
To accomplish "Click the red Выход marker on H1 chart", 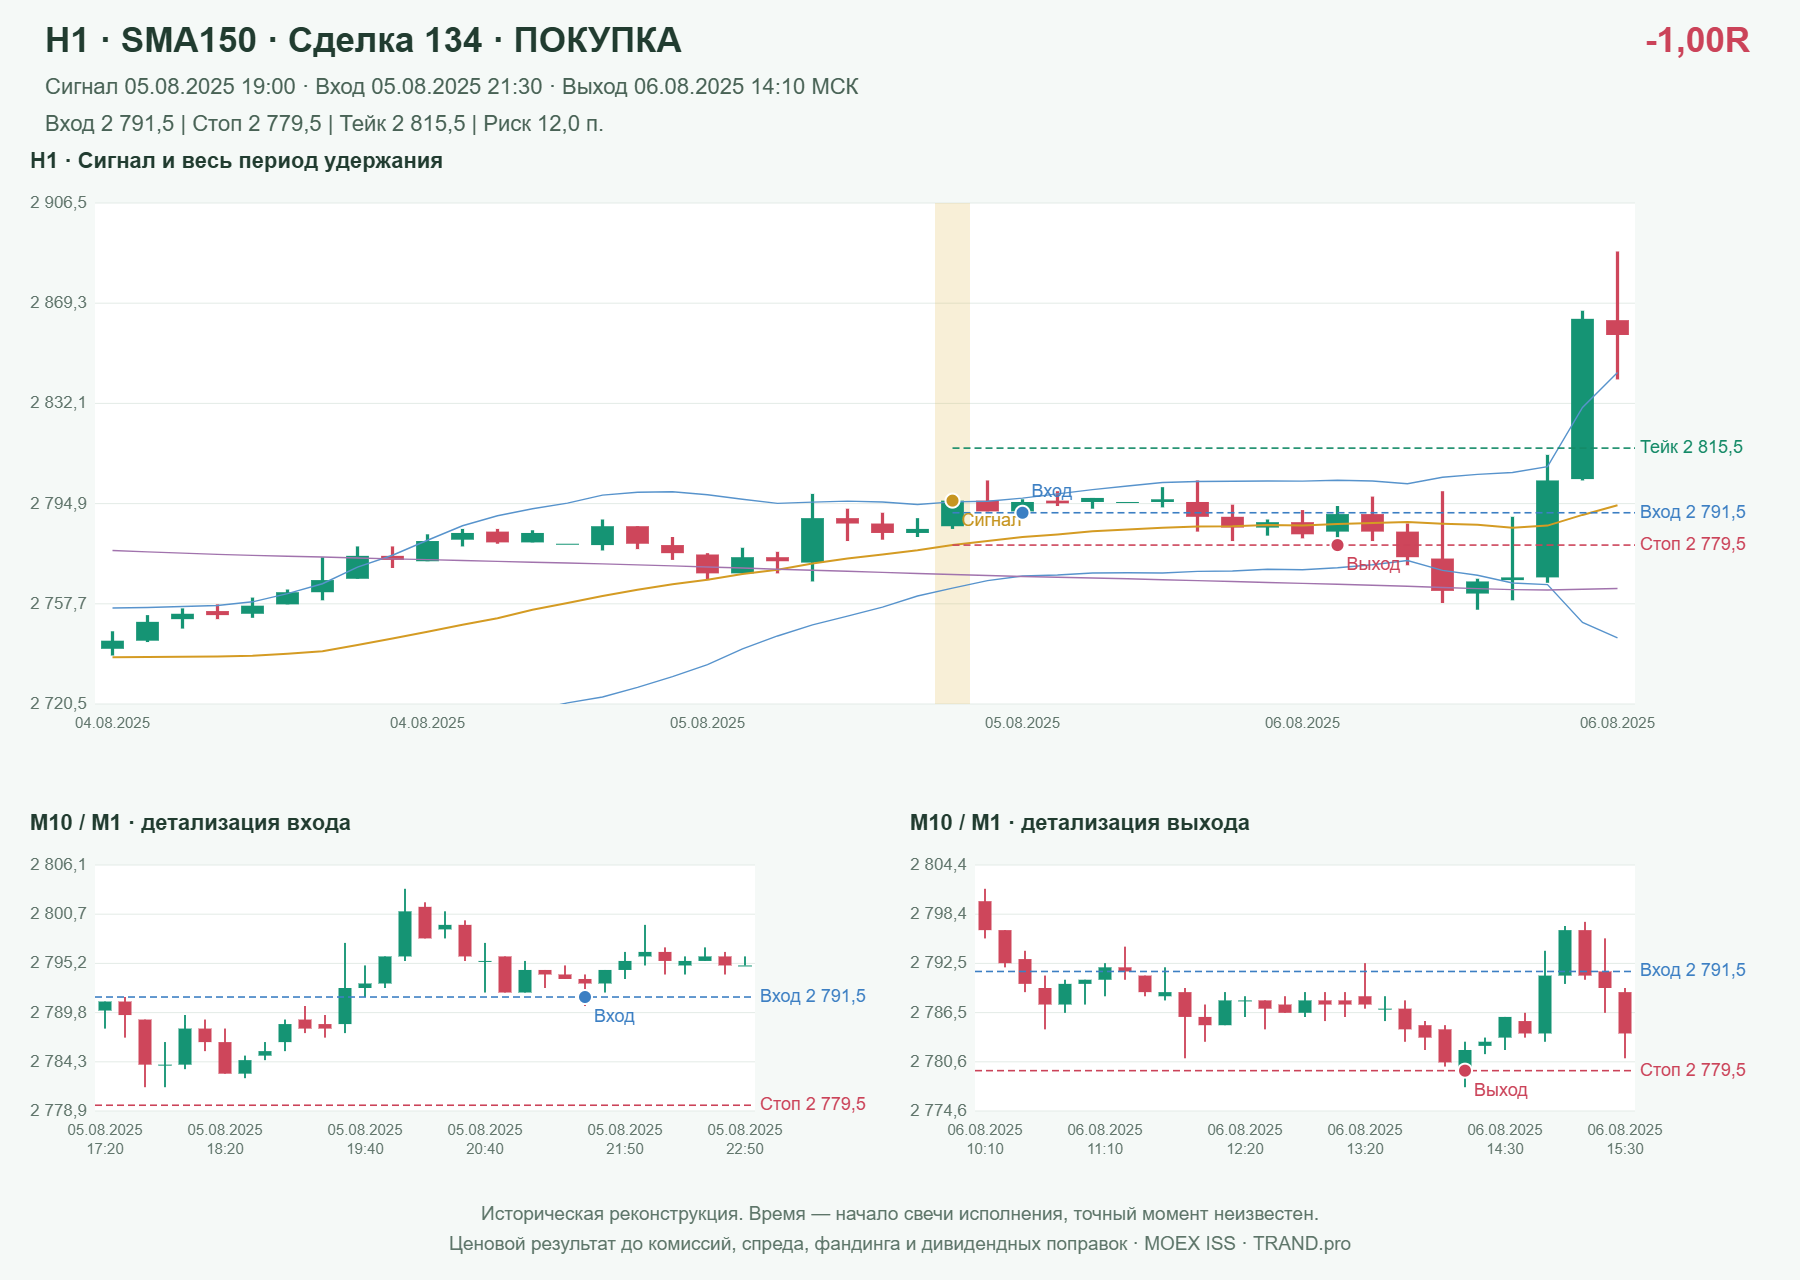I will click(1337, 545).
